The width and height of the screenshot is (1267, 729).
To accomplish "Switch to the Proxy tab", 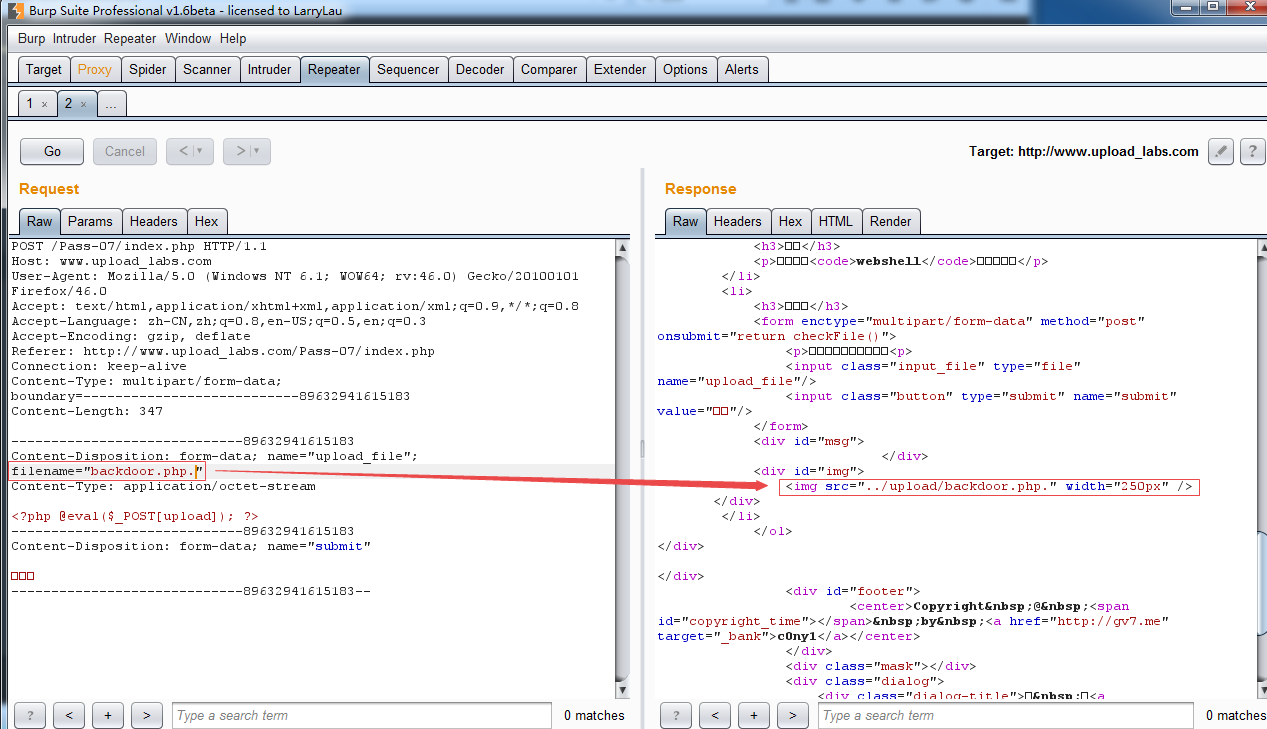I will pos(95,69).
